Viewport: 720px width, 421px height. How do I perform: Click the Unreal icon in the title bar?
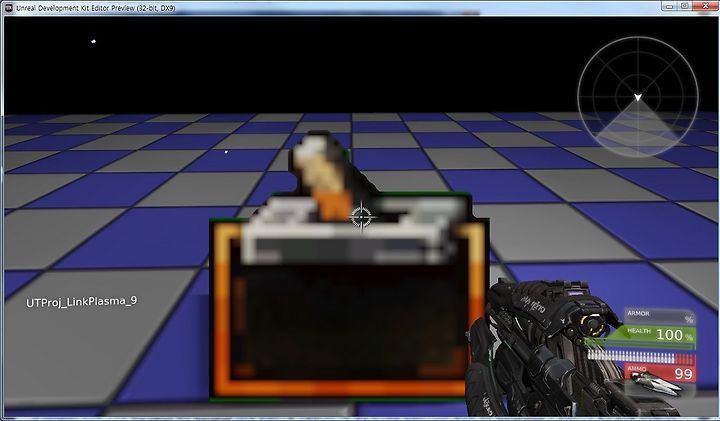click(9, 8)
